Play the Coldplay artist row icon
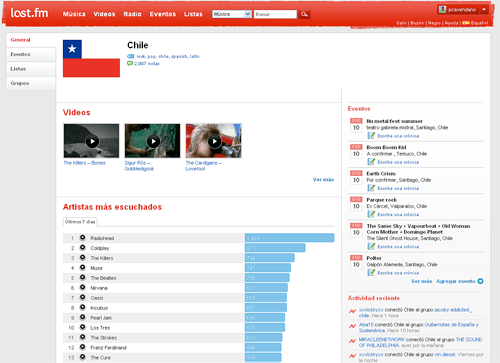The image size is (500, 363). click(82, 248)
